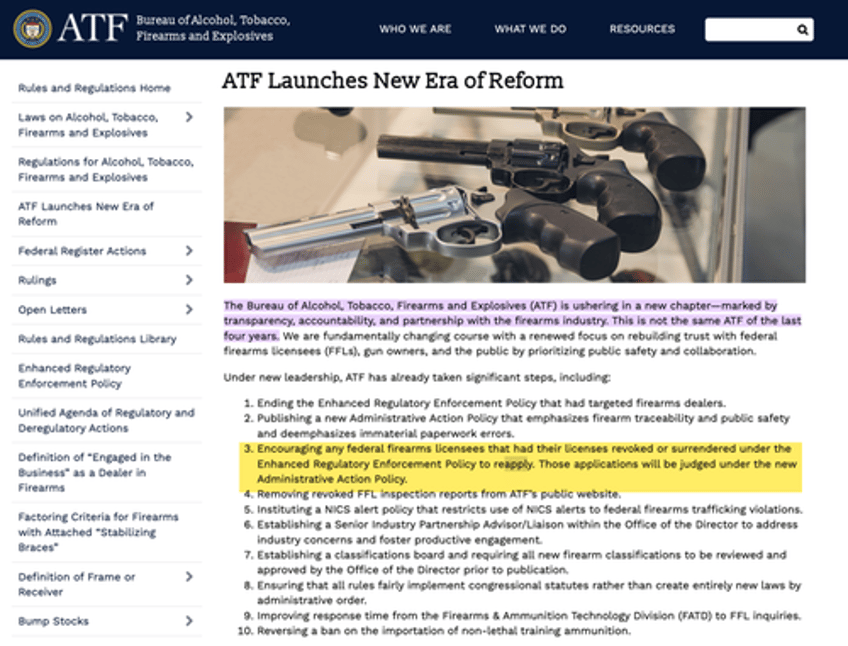
Task: Click the revolvers banner photo
Action: (514, 195)
